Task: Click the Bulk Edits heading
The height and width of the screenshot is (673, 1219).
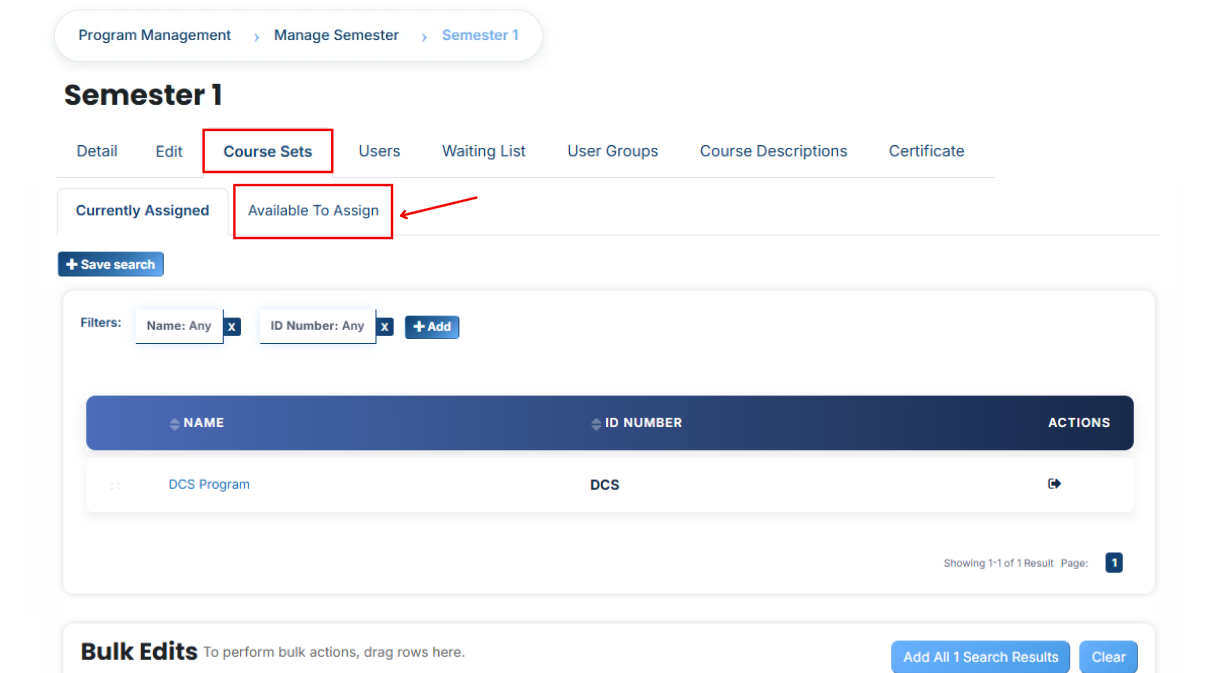Action: pos(139,651)
